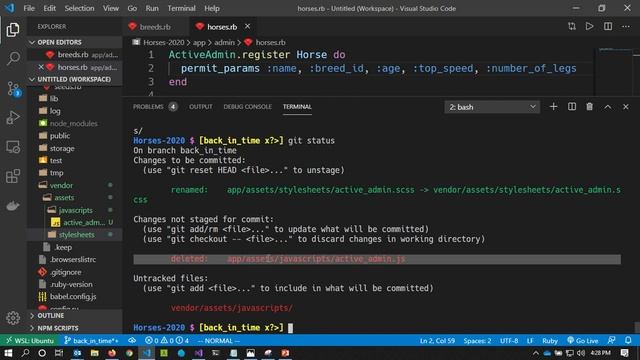Close the horses.rb editor tab
640x360 pixels.
(247, 27)
